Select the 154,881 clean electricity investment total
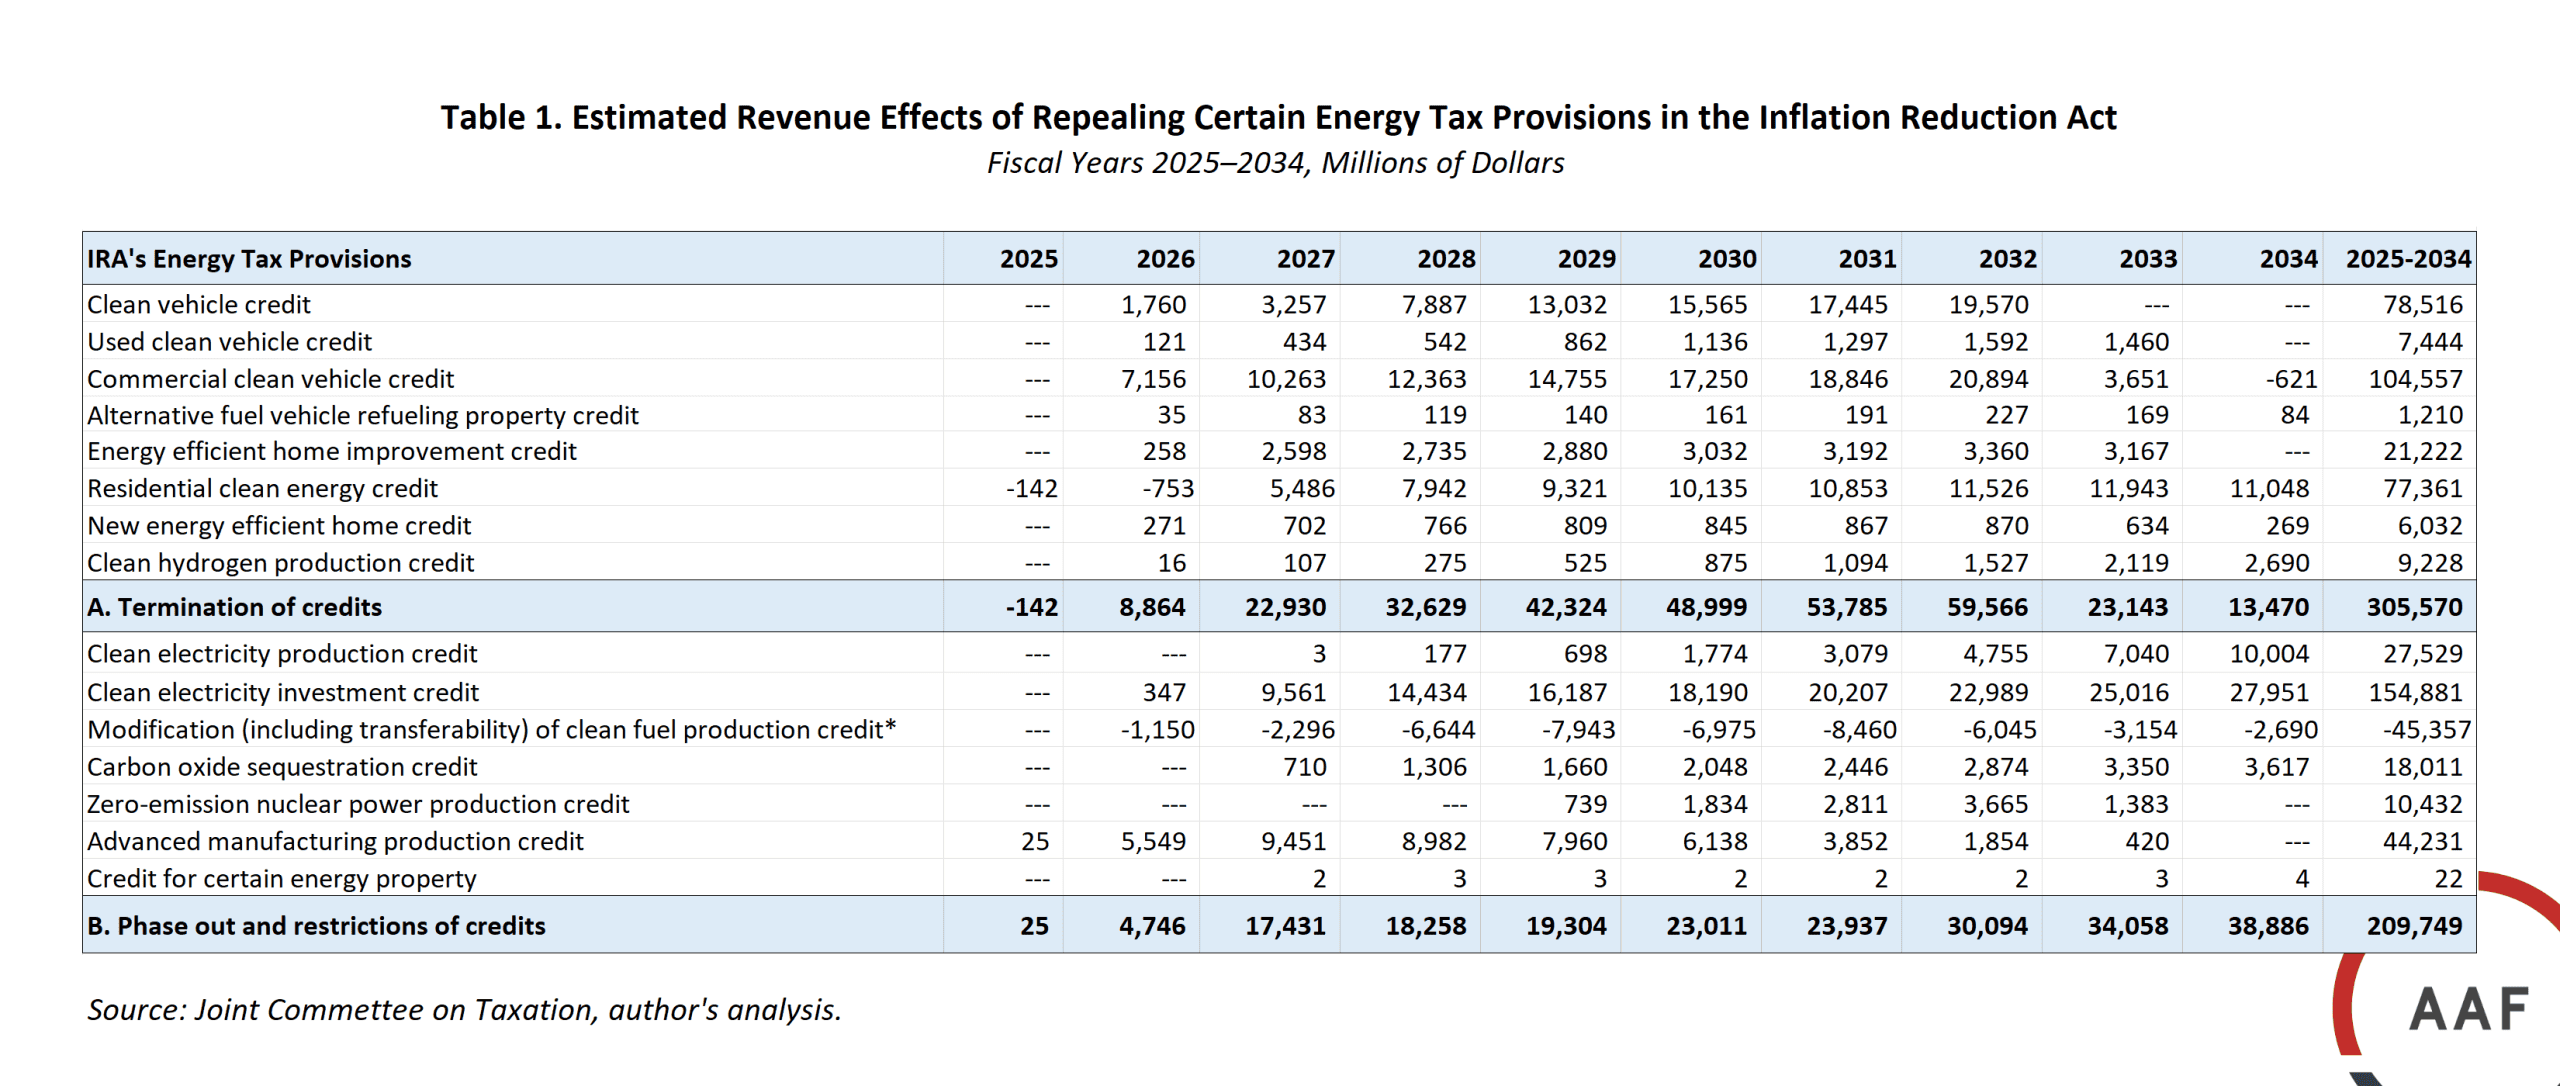The image size is (2560, 1086). [x=2414, y=693]
